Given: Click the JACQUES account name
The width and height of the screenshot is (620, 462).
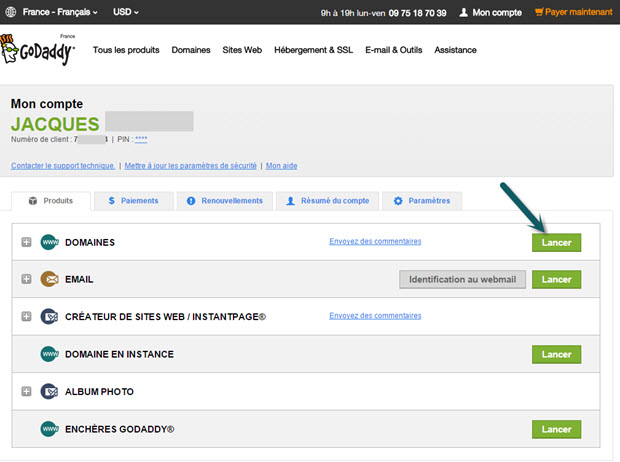Looking at the screenshot, I should (55, 124).
